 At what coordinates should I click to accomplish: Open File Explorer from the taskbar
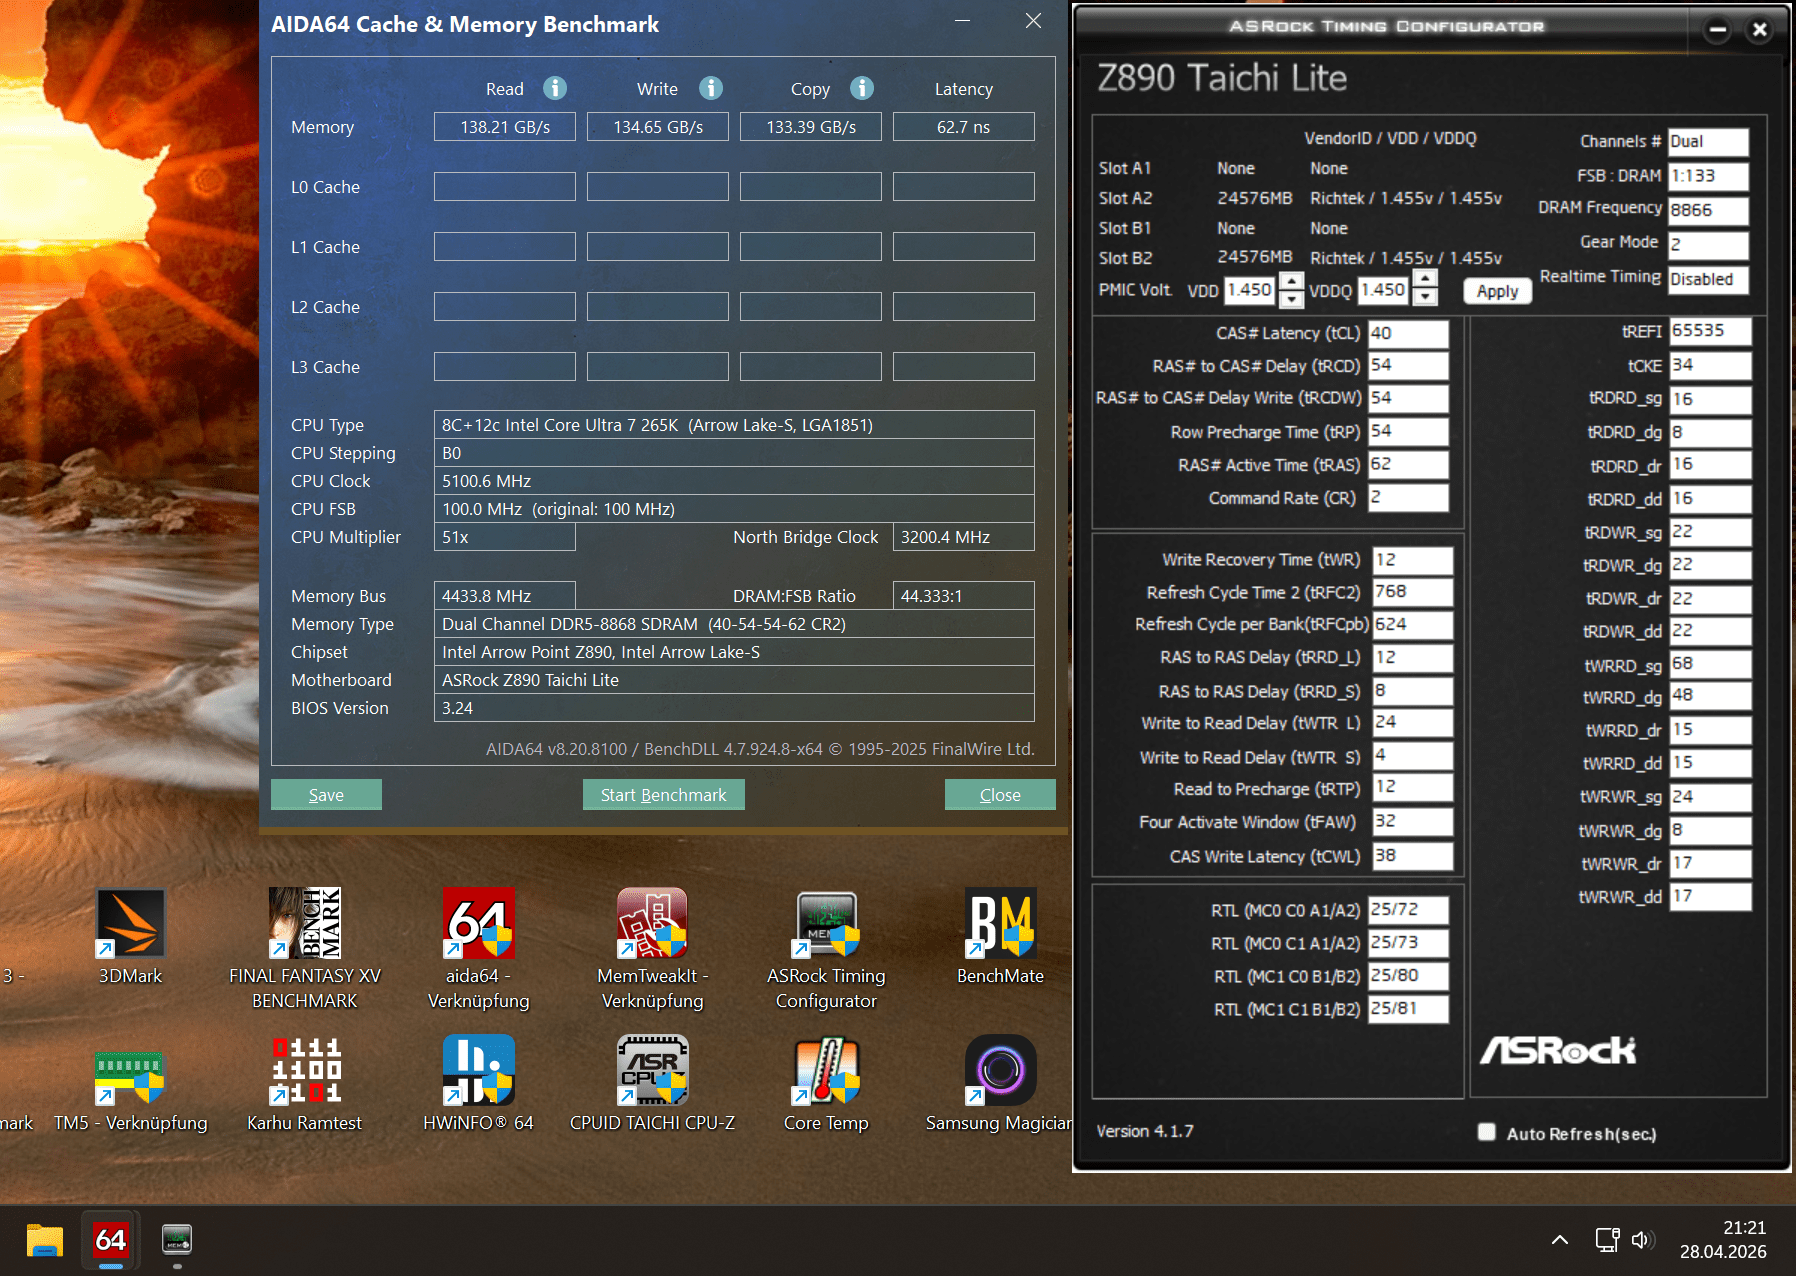(x=44, y=1240)
